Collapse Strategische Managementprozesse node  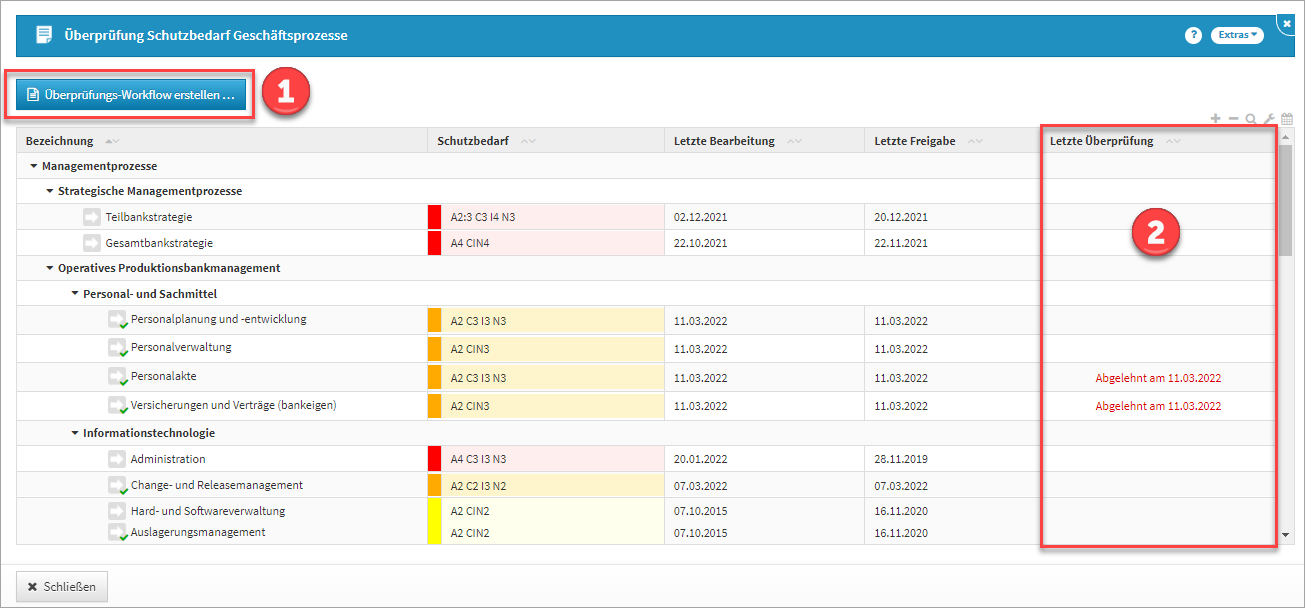click(50, 191)
